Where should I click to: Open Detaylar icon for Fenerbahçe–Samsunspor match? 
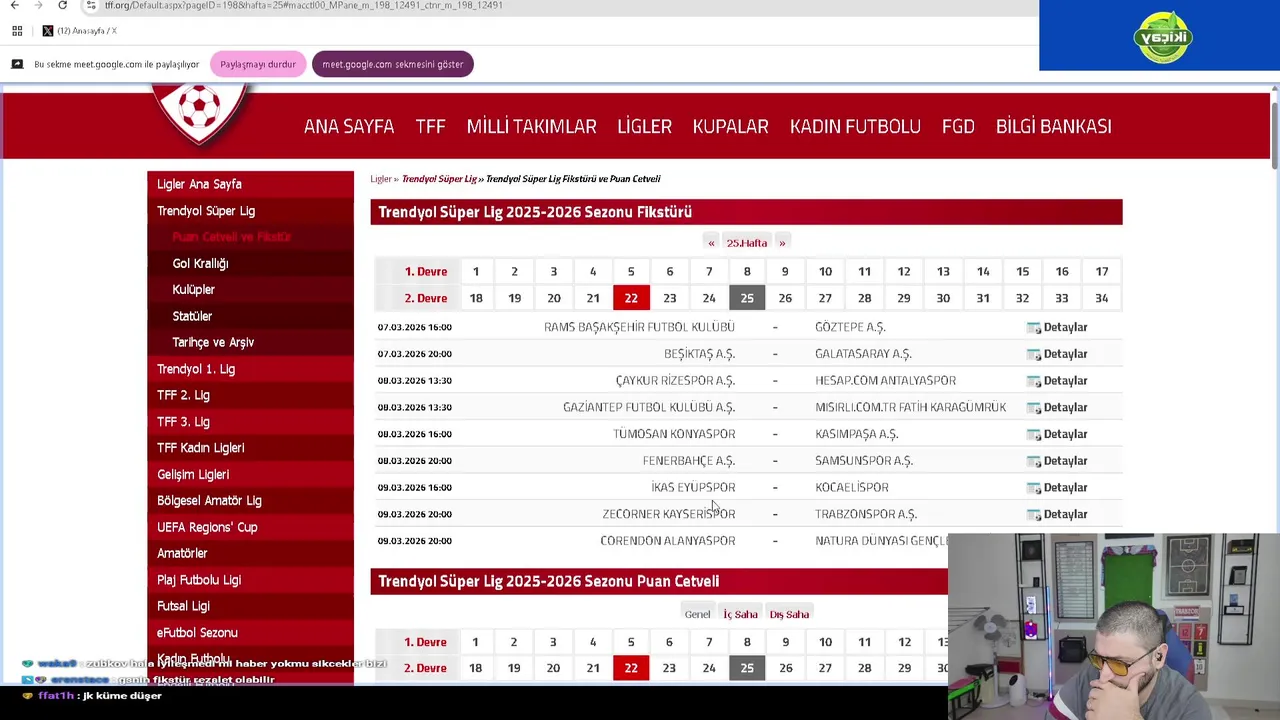[1034, 461]
